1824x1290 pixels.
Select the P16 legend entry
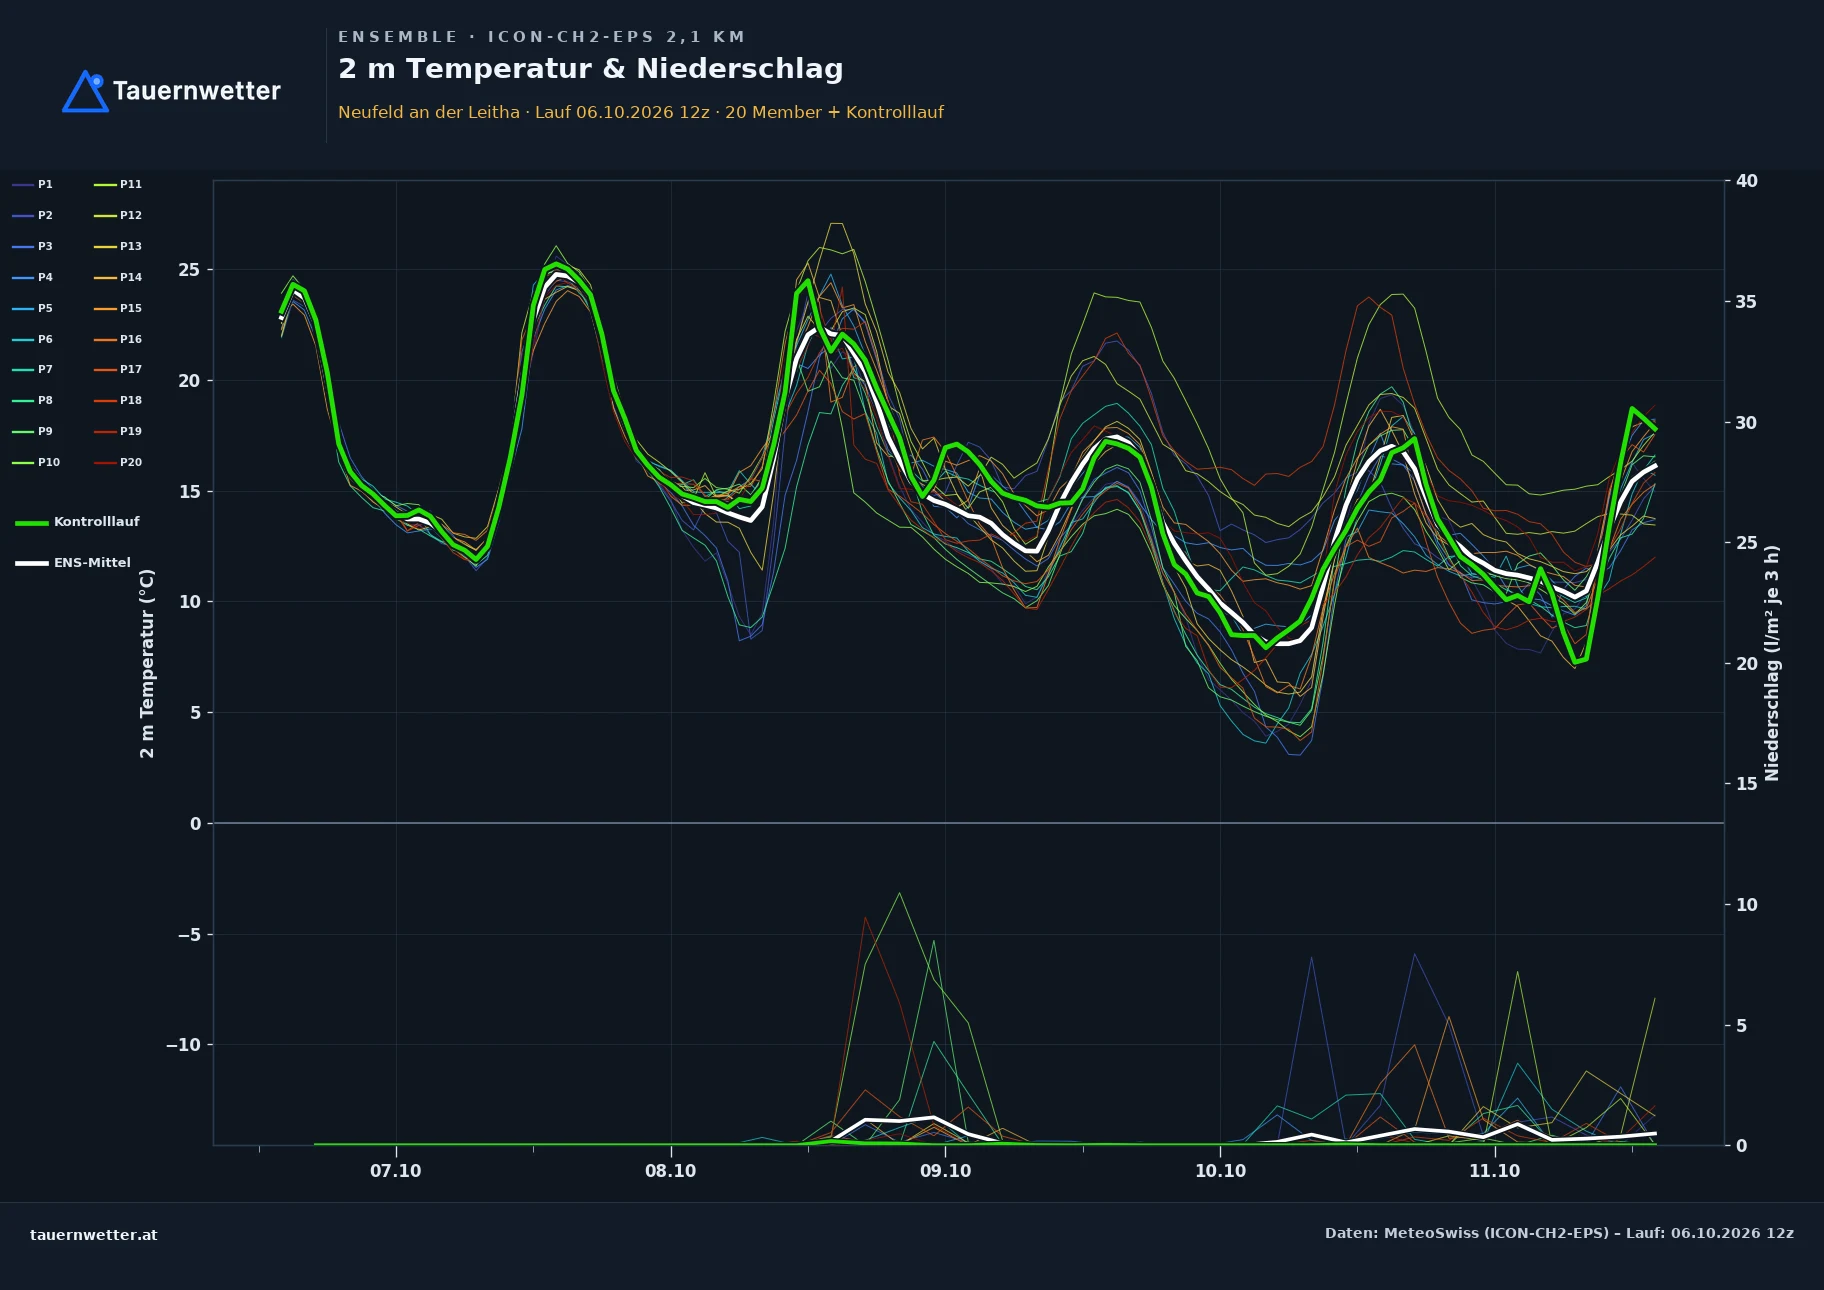(x=118, y=339)
